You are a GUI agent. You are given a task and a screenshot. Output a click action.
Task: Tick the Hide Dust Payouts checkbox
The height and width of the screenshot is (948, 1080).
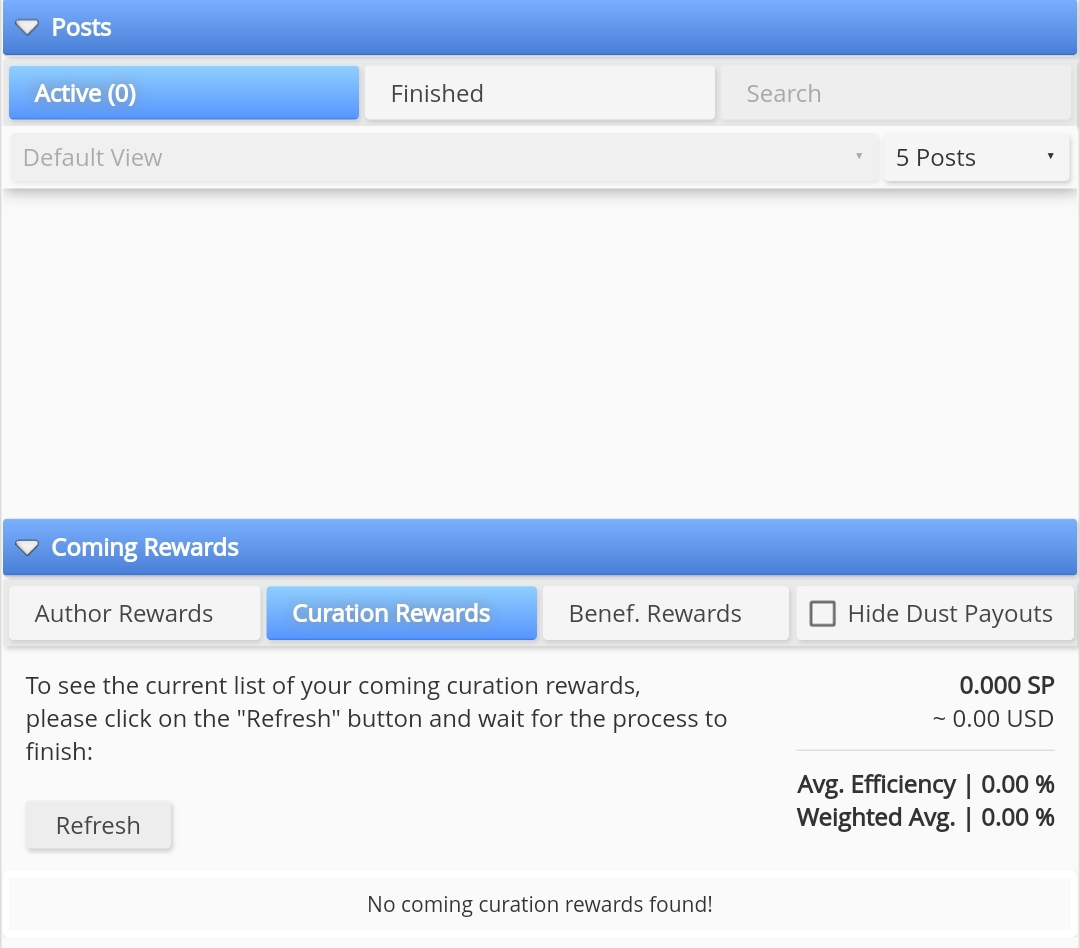[x=822, y=614]
